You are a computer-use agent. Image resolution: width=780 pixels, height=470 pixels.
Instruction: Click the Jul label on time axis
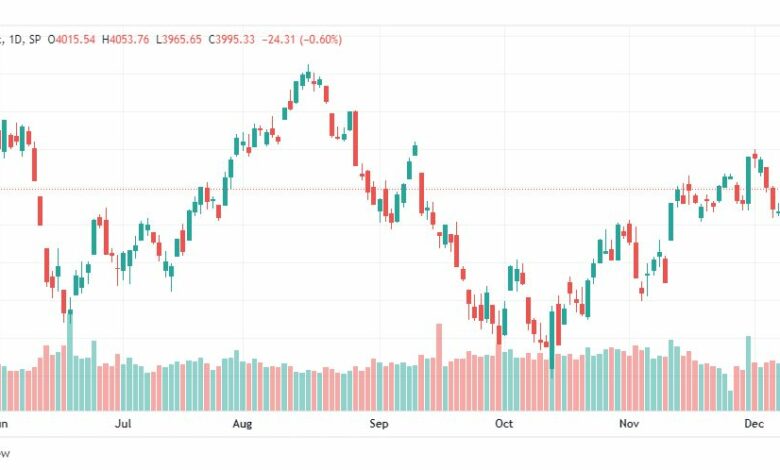(x=123, y=424)
